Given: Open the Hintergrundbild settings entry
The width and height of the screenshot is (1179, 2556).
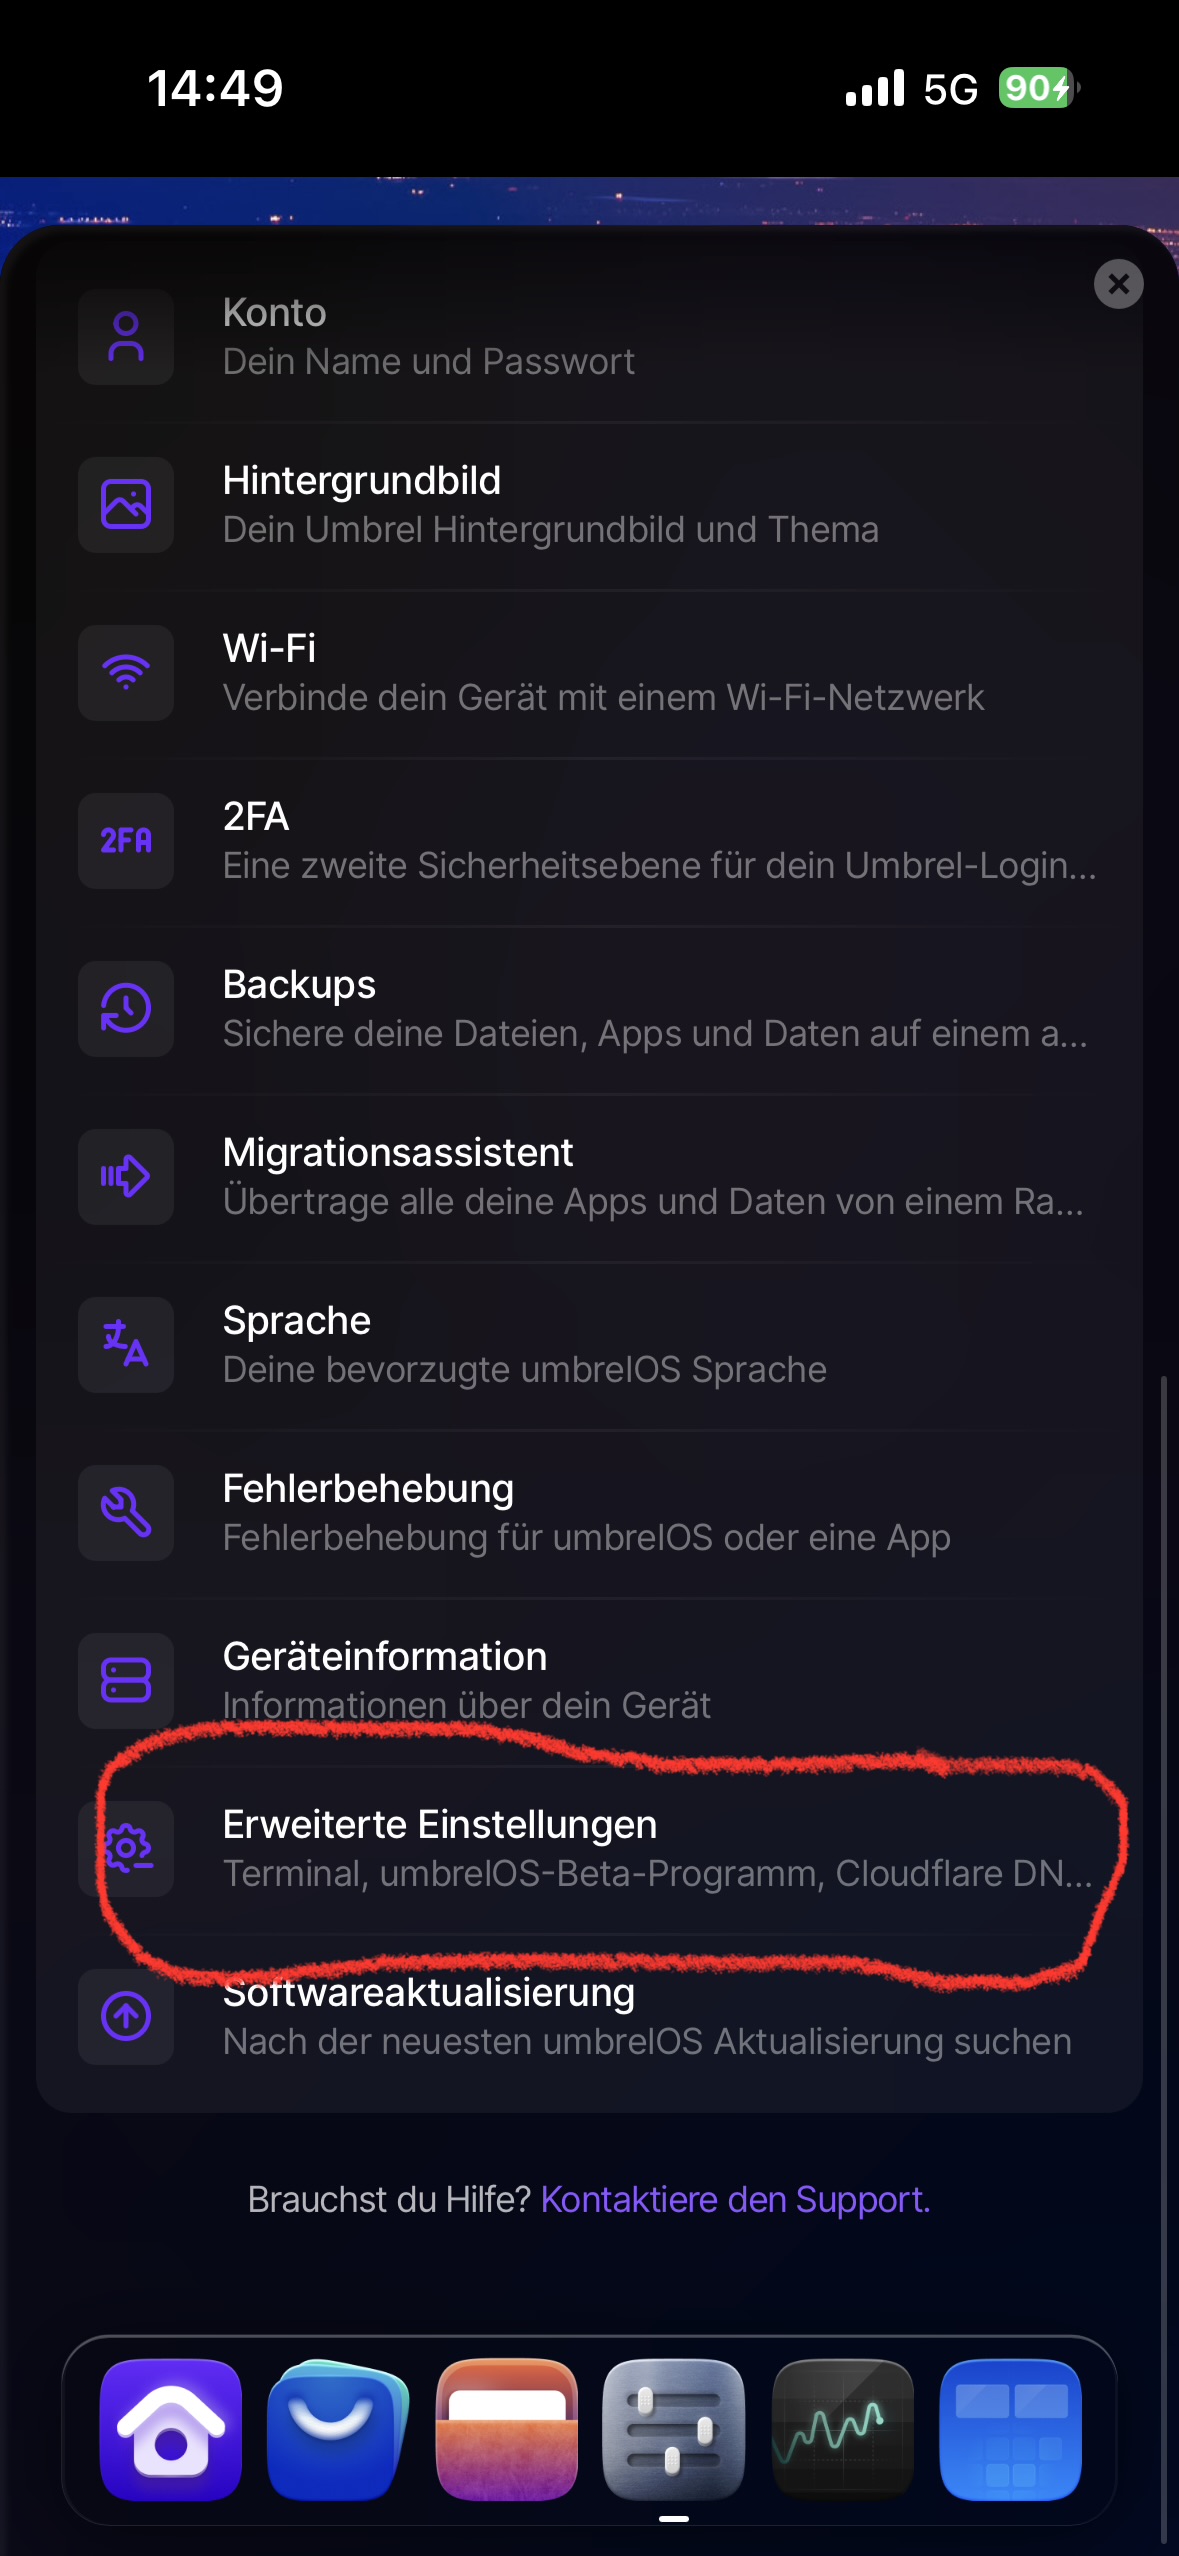Looking at the screenshot, I should (x=600, y=505).
